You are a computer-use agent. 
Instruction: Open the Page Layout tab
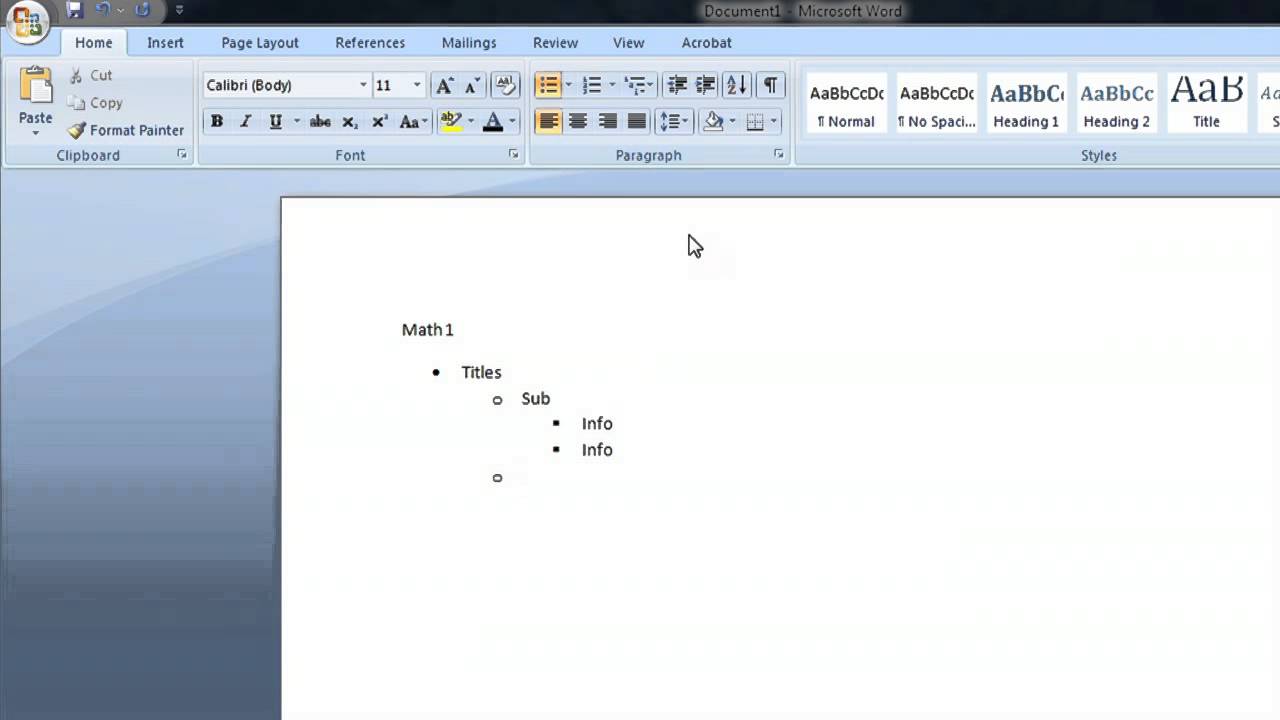pyautogui.click(x=260, y=43)
